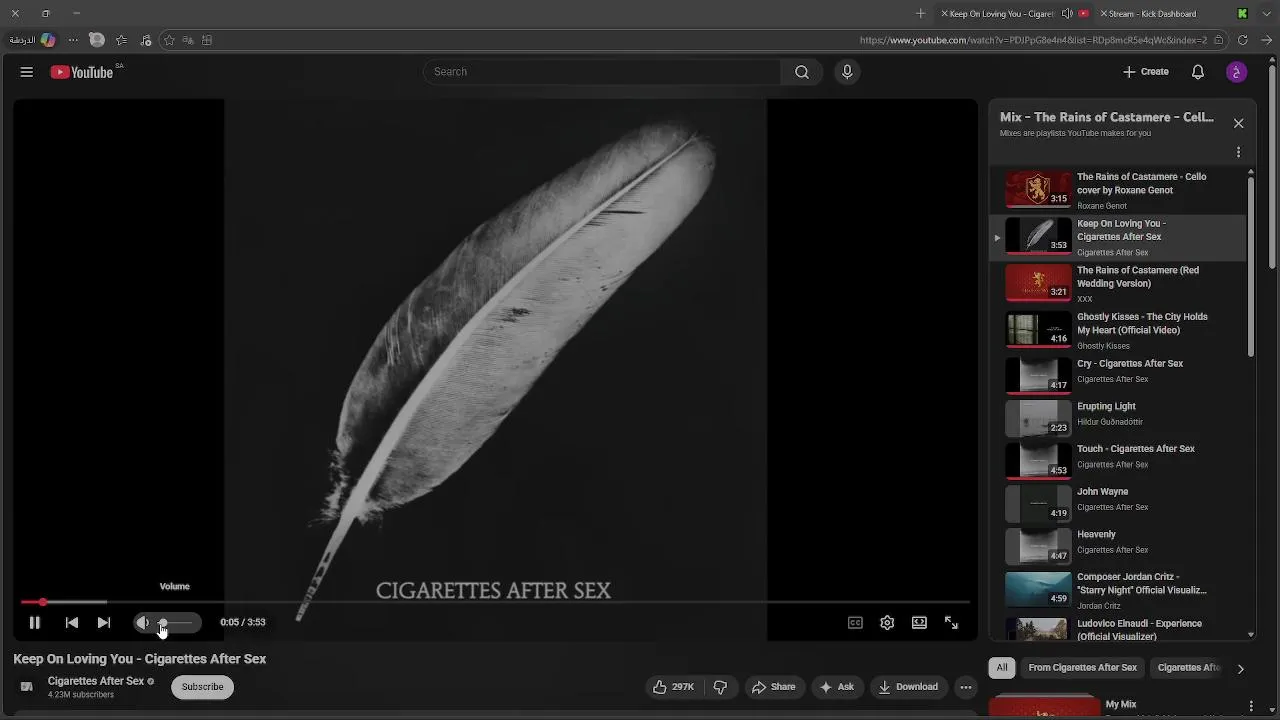The width and height of the screenshot is (1280, 720).
Task: Toggle closed captions
Action: (x=855, y=622)
